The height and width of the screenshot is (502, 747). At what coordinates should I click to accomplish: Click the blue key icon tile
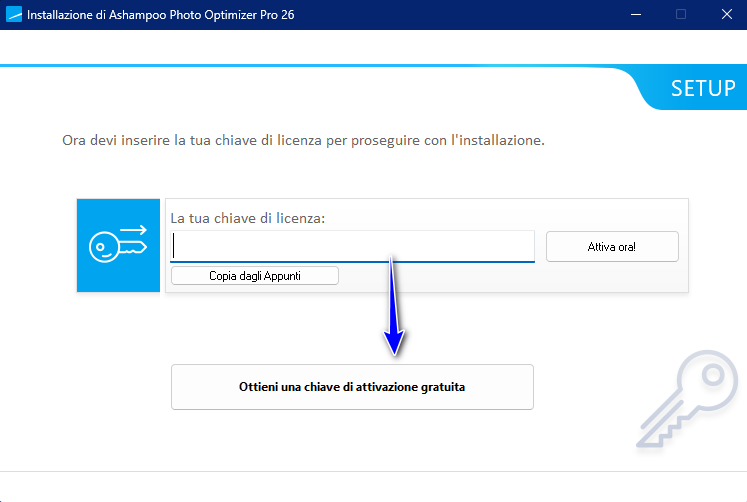pos(118,245)
